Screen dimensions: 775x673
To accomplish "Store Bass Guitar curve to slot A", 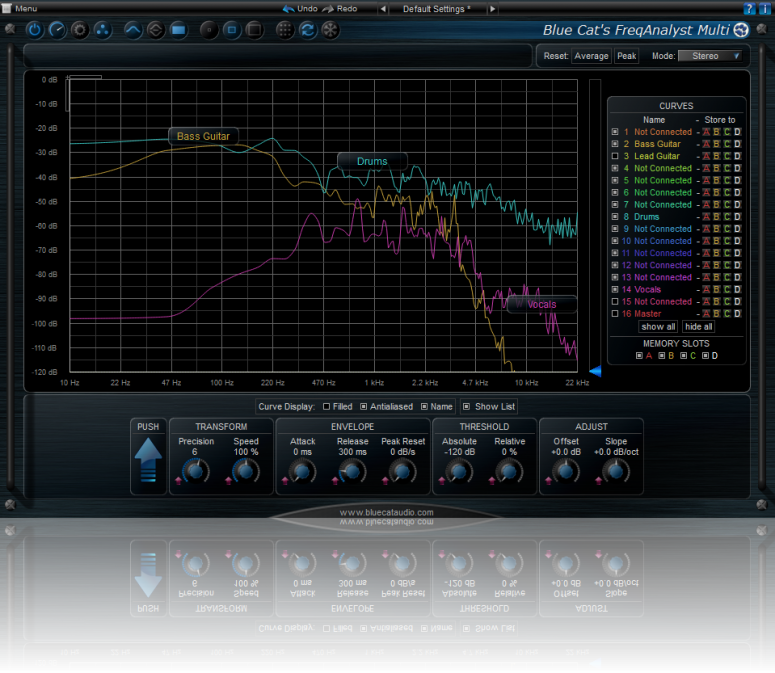I will pyautogui.click(x=705, y=144).
